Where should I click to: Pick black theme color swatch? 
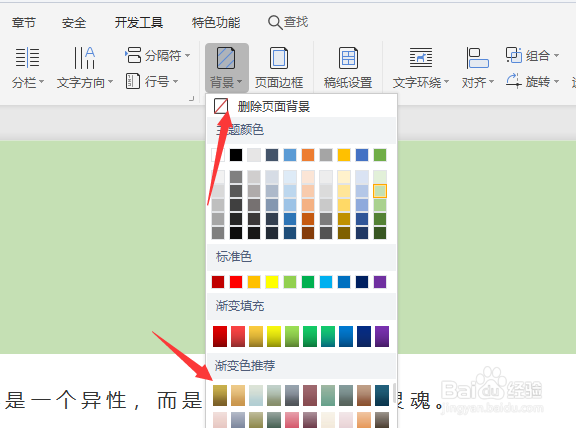pyautogui.click(x=236, y=155)
